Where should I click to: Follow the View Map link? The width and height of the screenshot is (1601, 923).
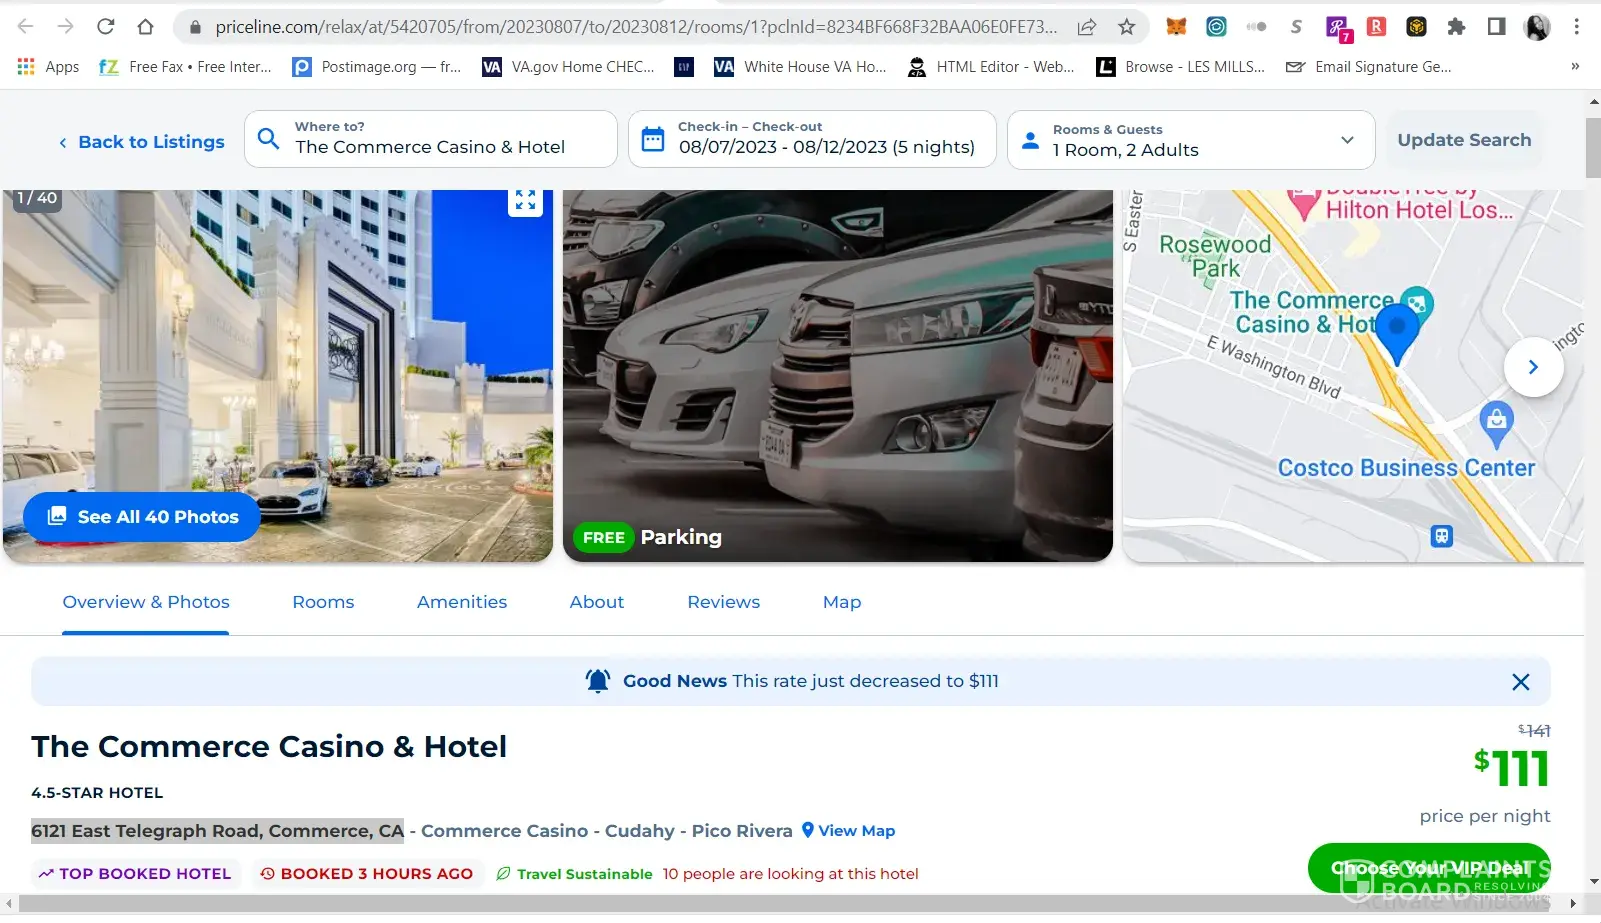click(849, 831)
